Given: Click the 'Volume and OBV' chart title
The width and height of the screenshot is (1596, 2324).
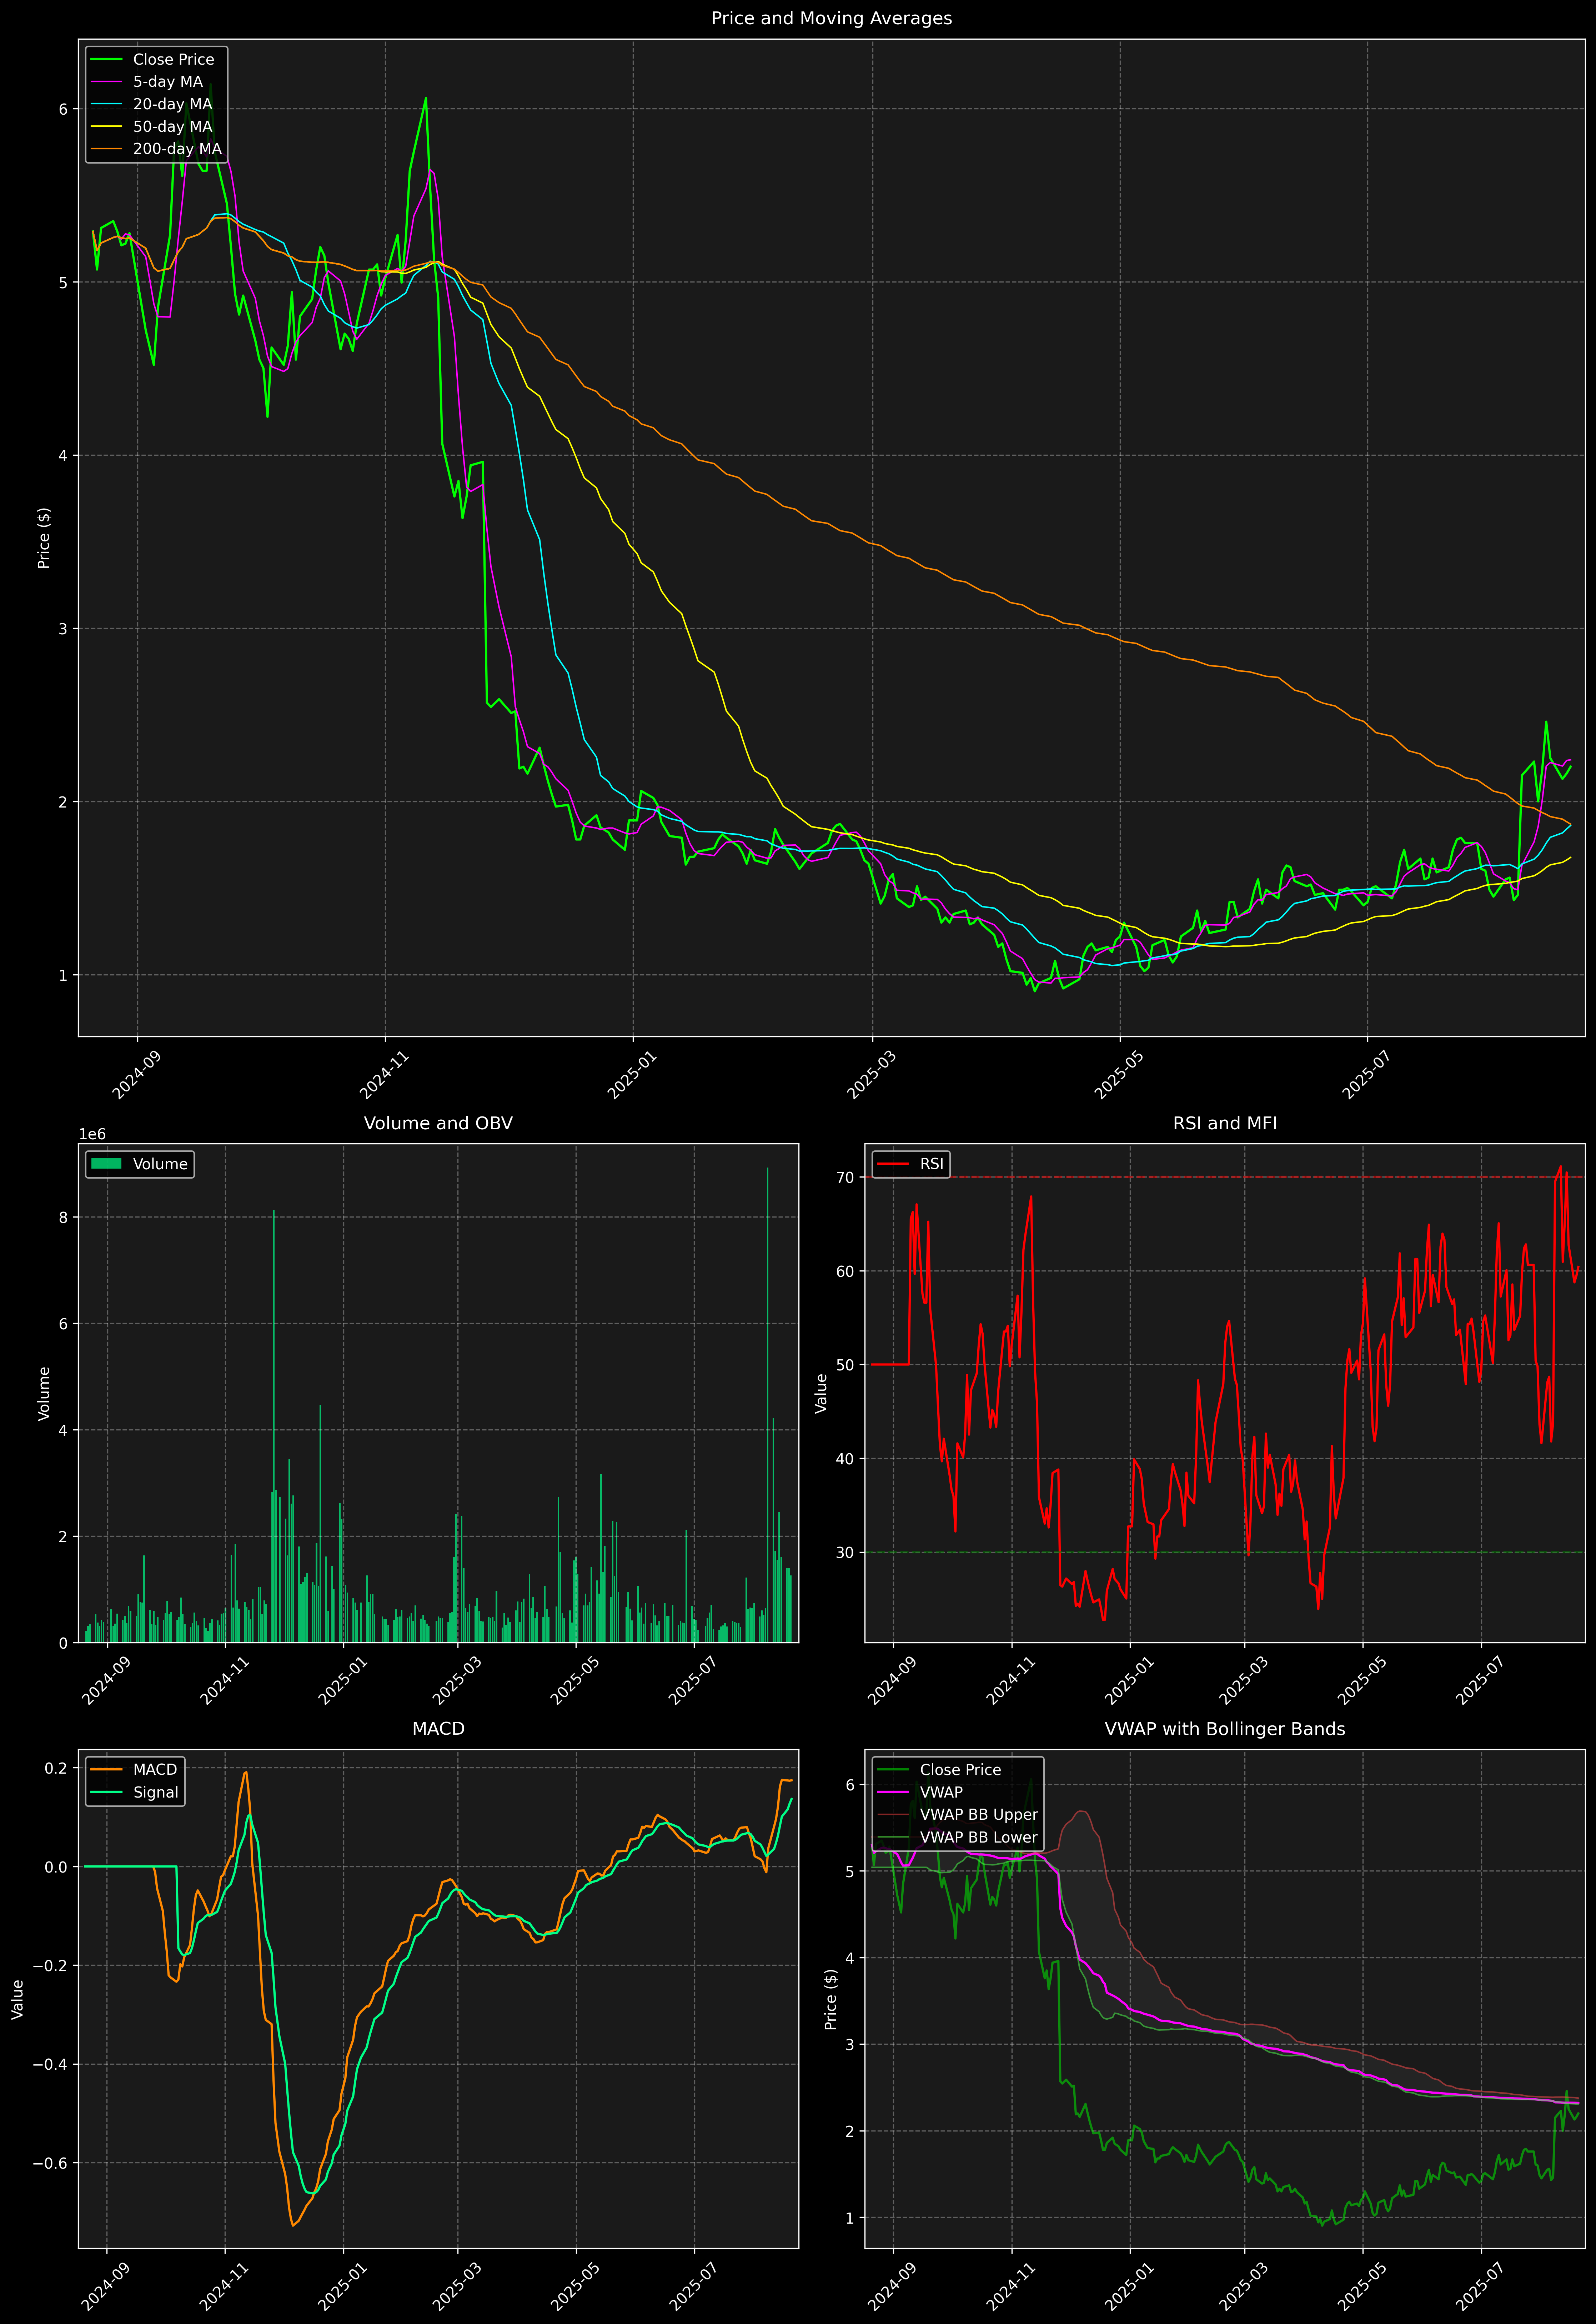Looking at the screenshot, I should (438, 1123).
